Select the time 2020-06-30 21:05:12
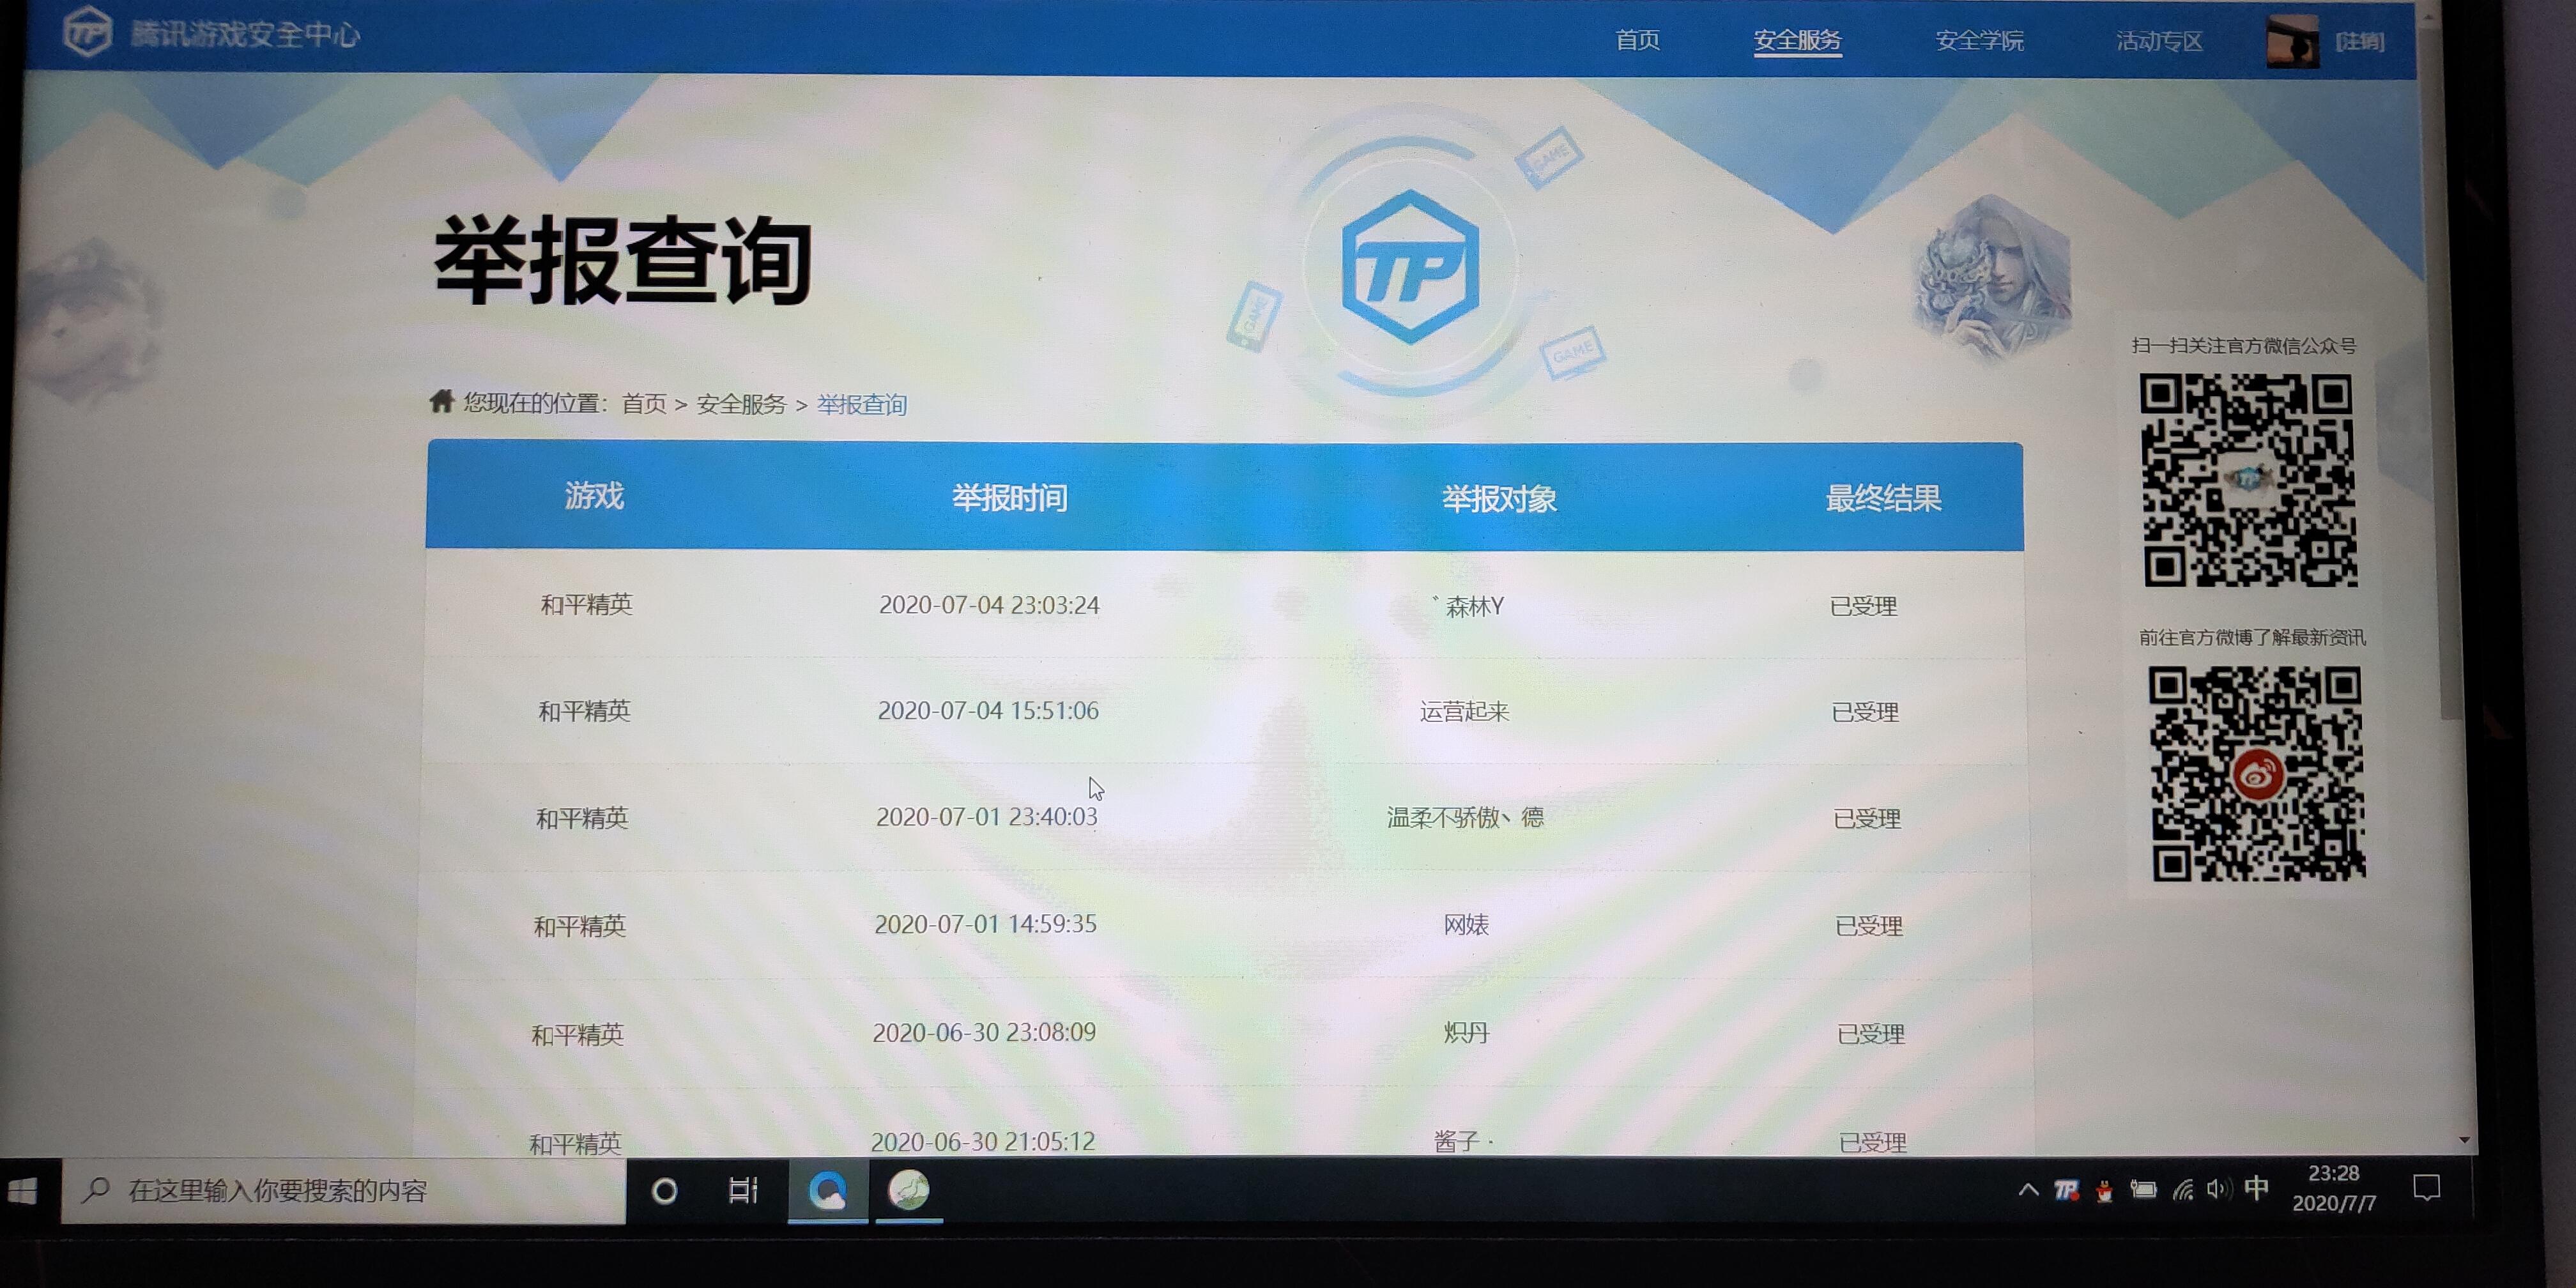 [983, 1141]
